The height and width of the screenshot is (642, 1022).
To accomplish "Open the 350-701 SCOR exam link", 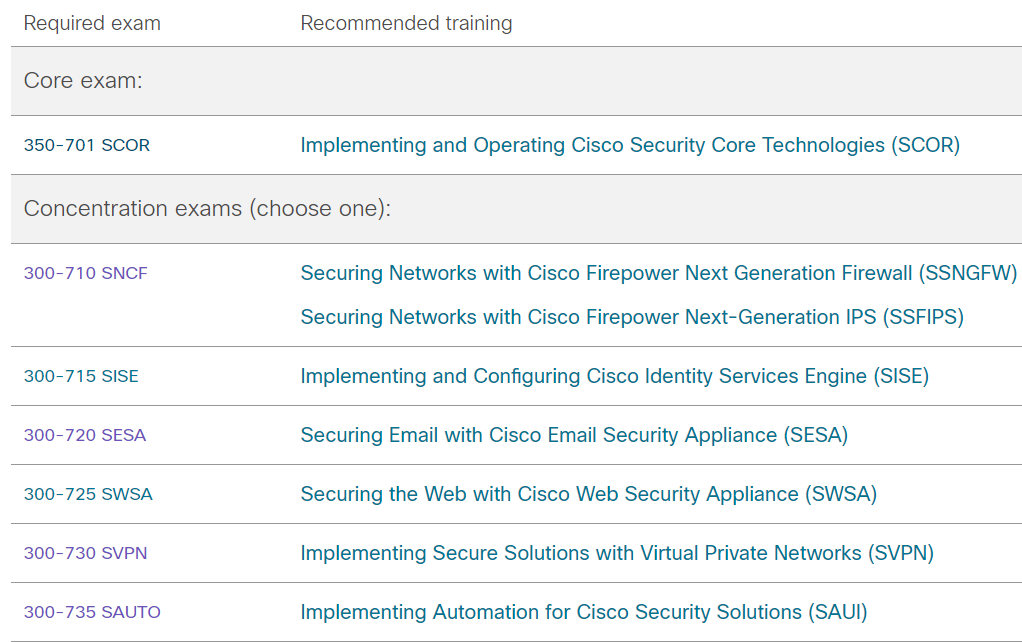I will click(x=86, y=146).
